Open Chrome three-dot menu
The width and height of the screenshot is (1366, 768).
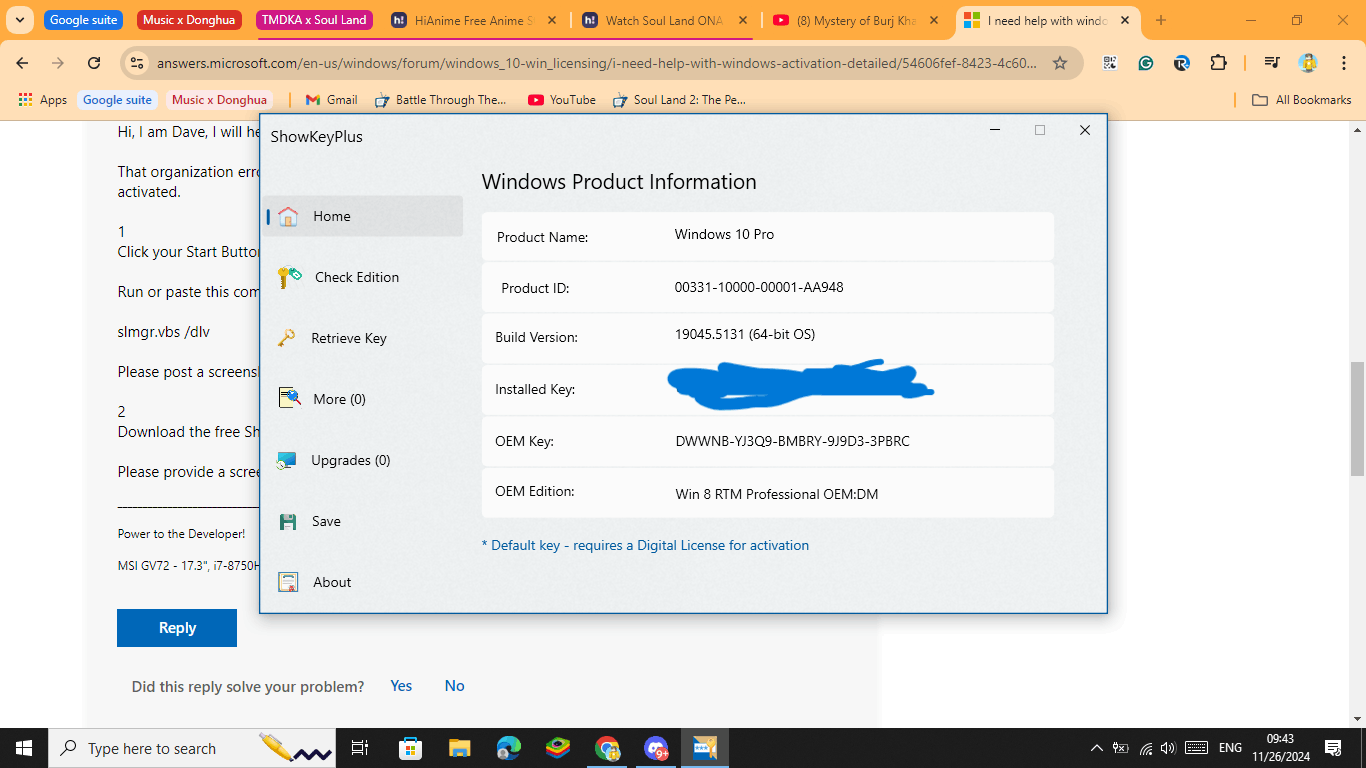click(x=1344, y=63)
